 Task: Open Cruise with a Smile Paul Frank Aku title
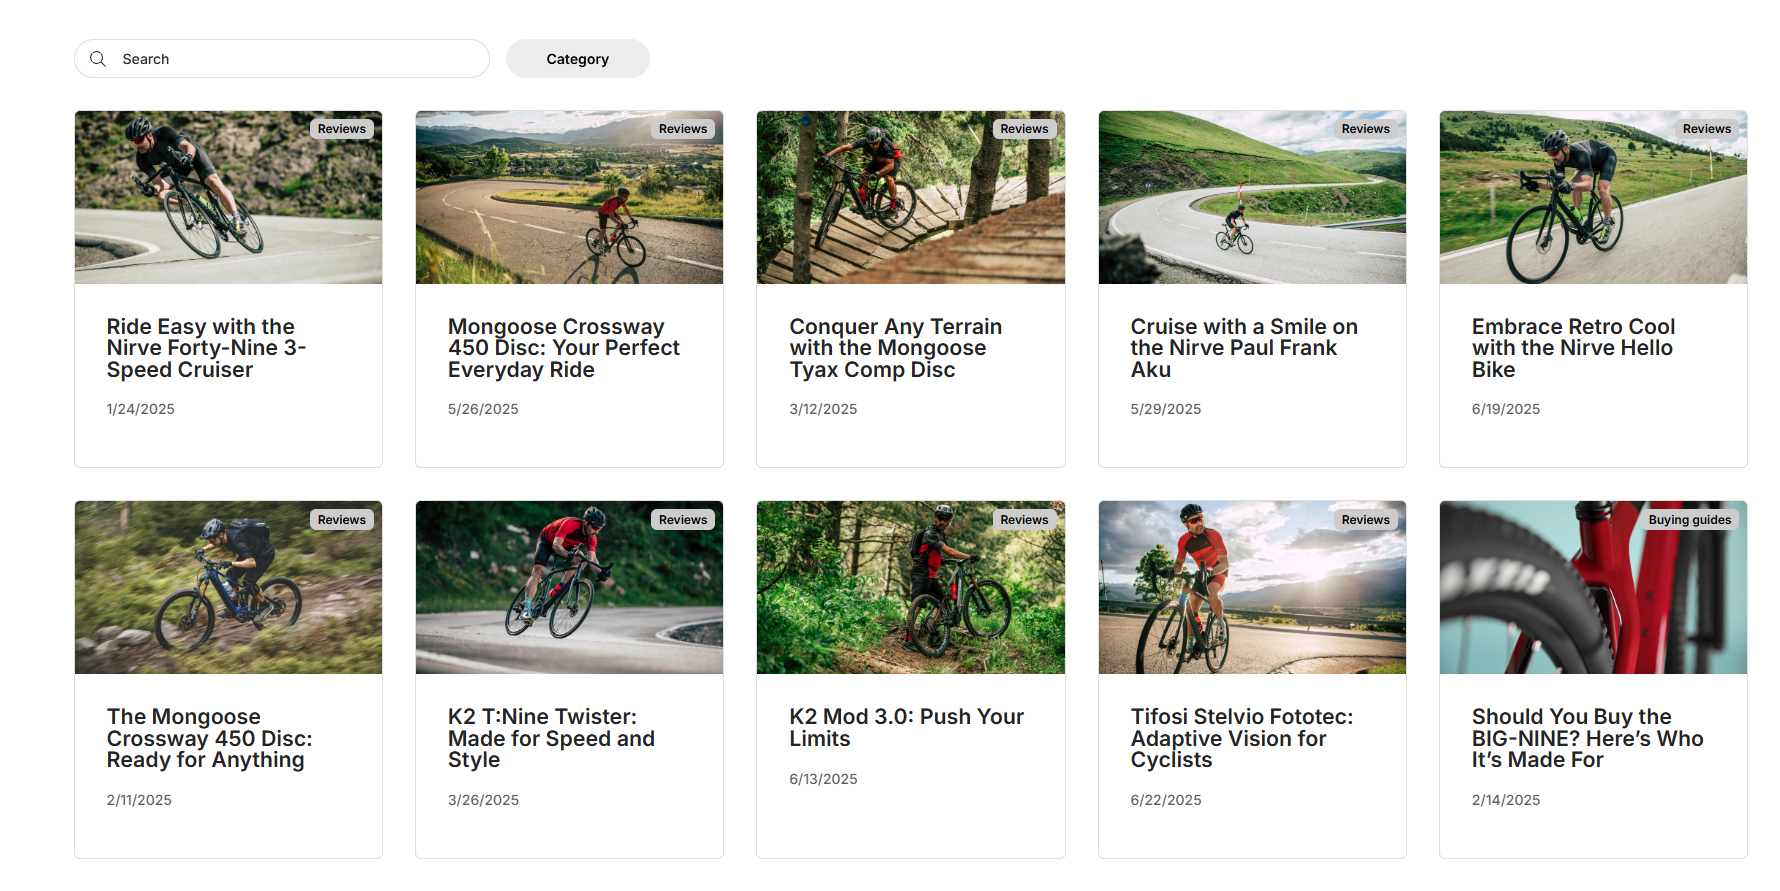coord(1244,348)
